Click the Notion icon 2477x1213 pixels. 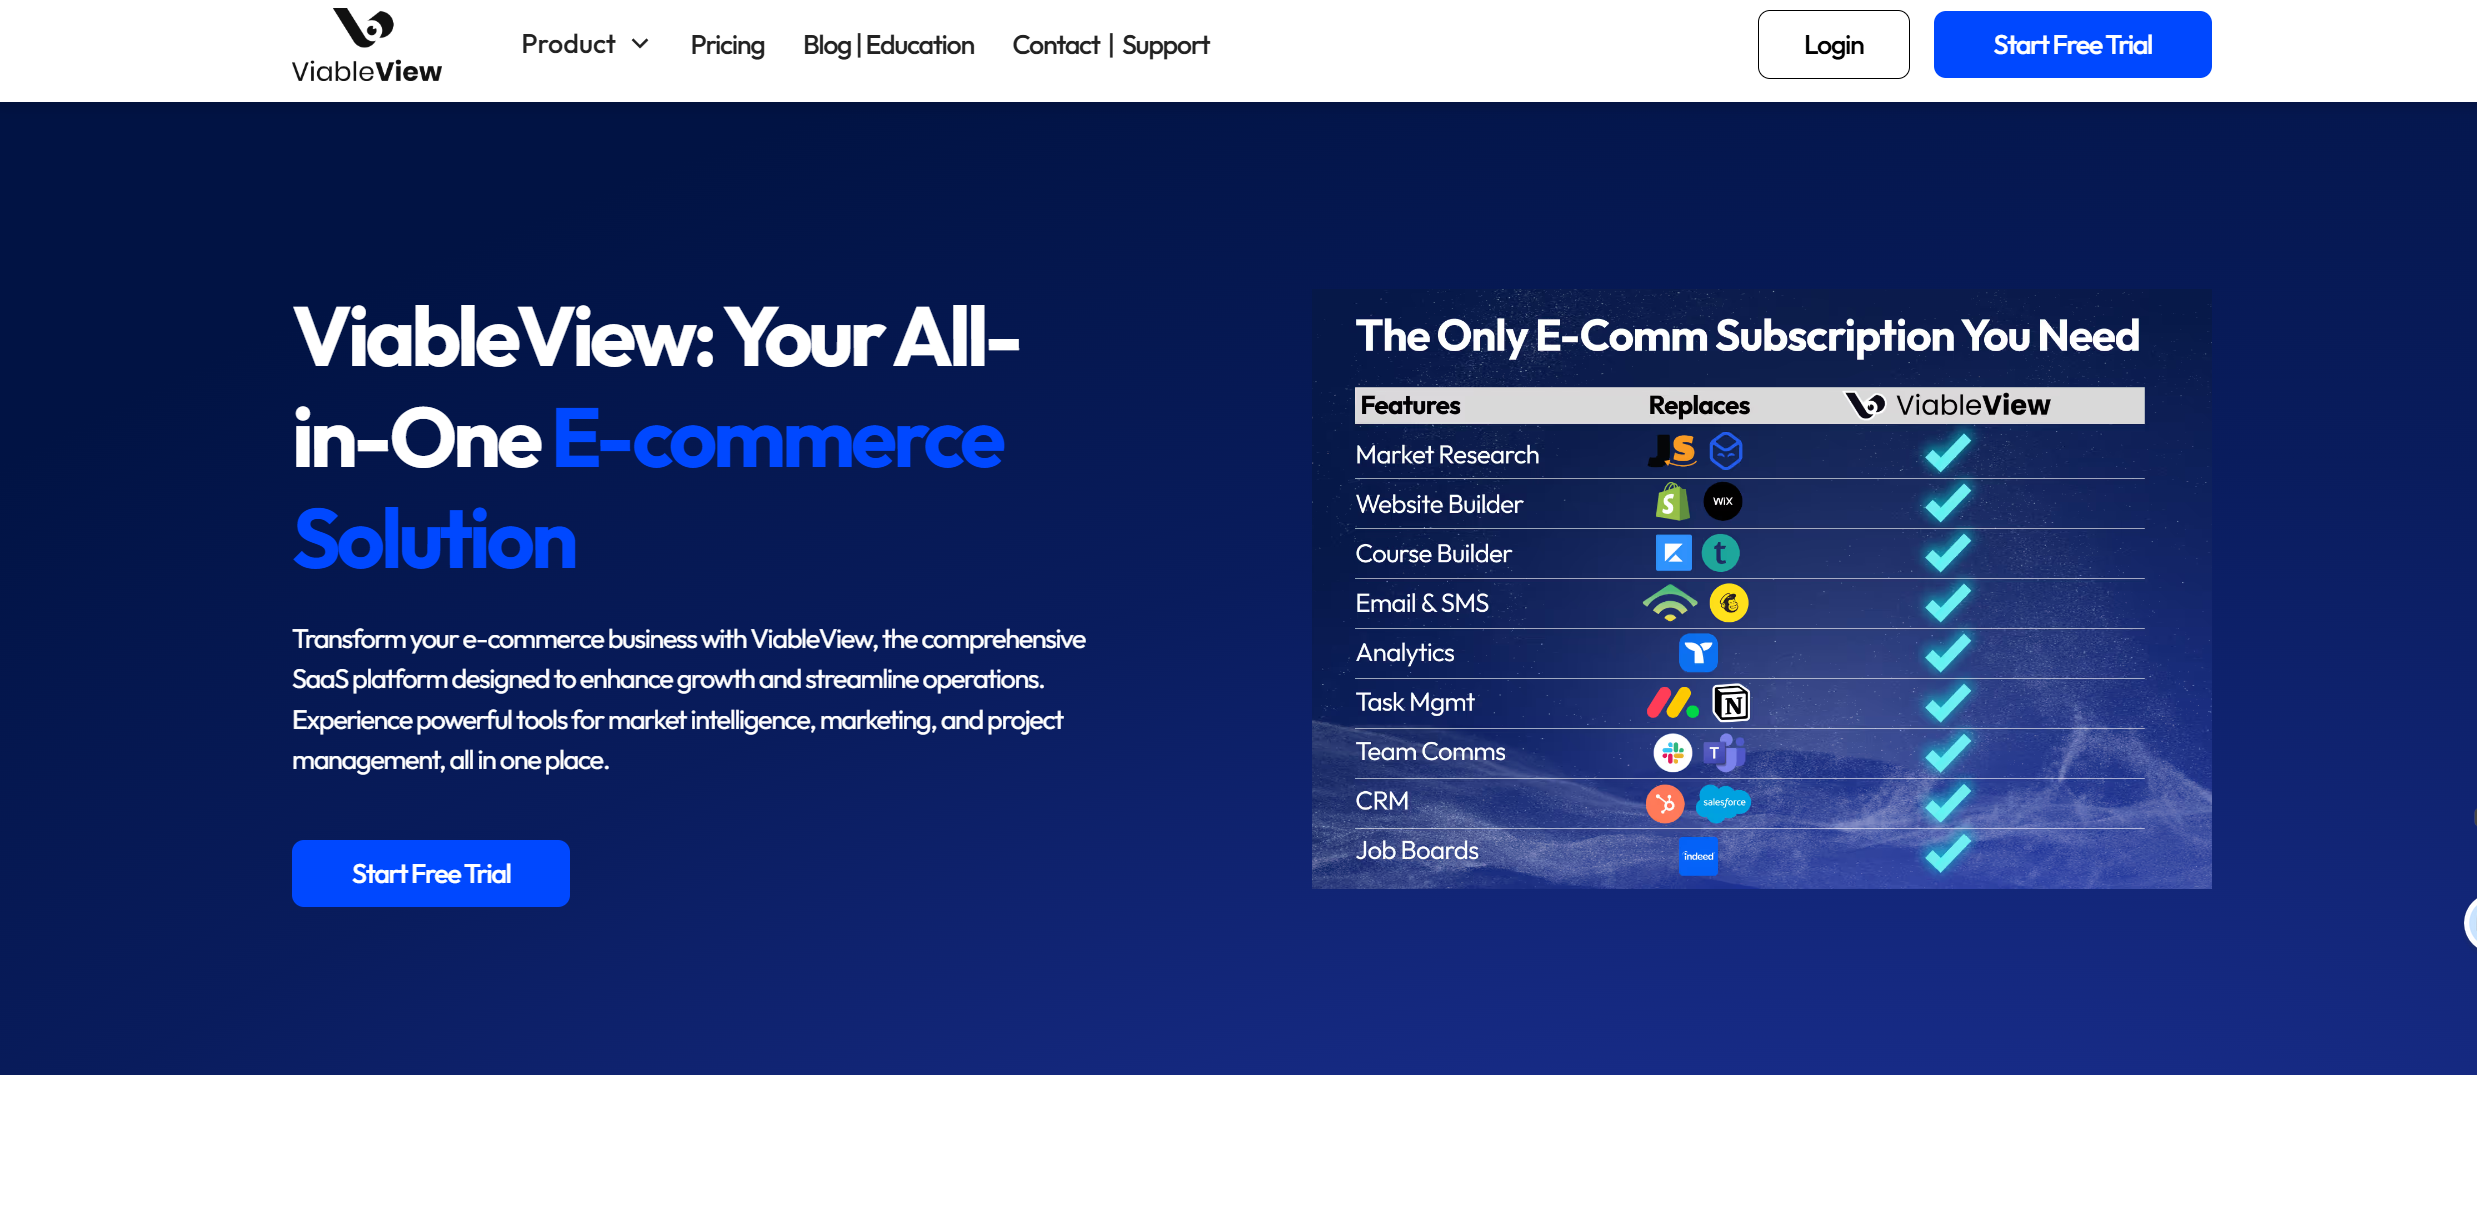[1731, 703]
